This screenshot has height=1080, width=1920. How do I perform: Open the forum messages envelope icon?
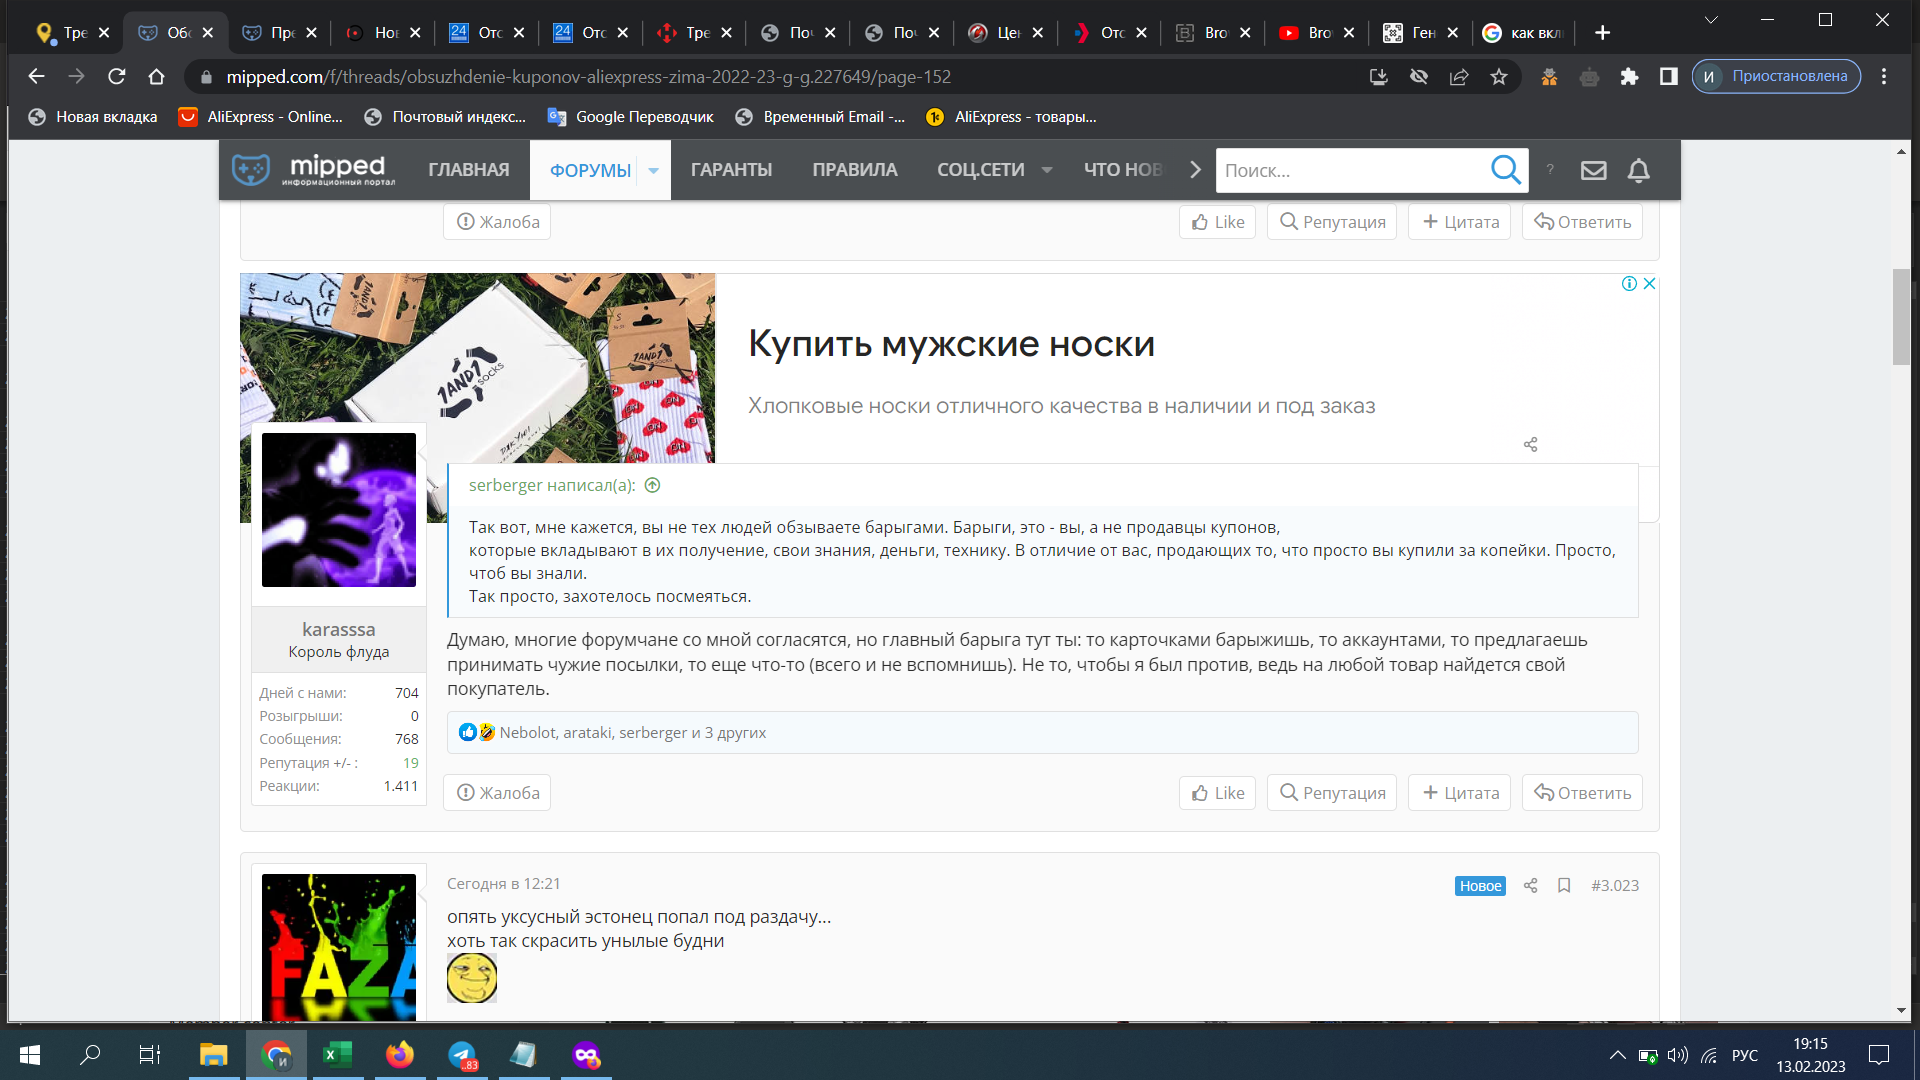point(1593,170)
